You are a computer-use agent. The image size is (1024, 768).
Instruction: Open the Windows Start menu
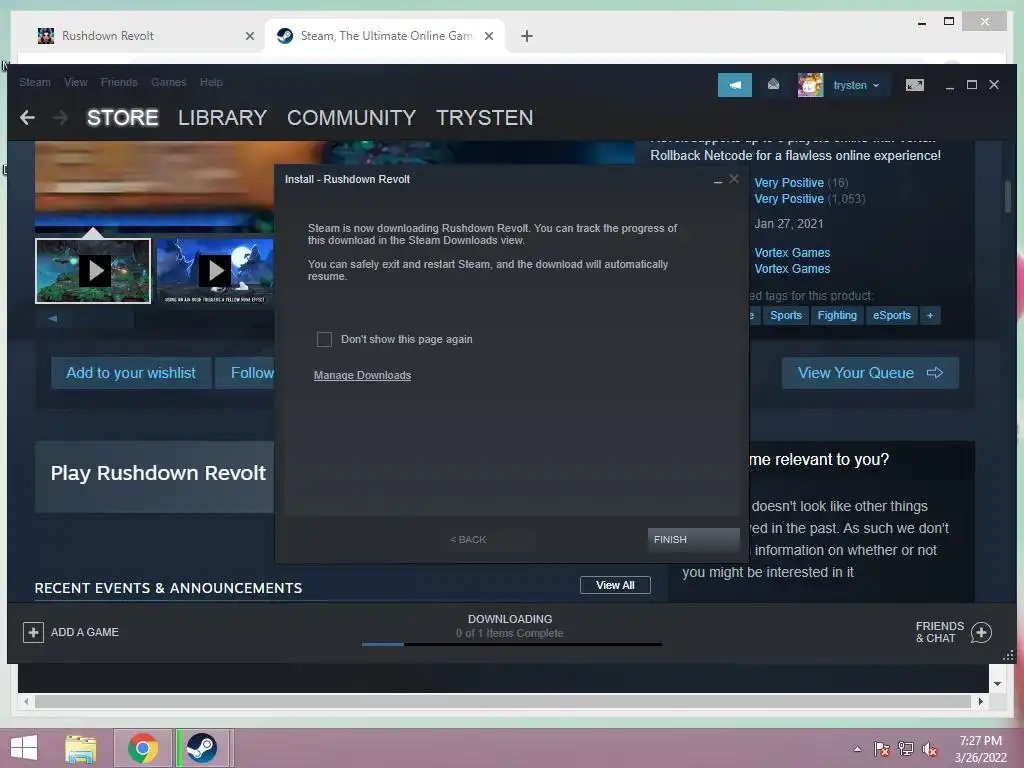24,748
